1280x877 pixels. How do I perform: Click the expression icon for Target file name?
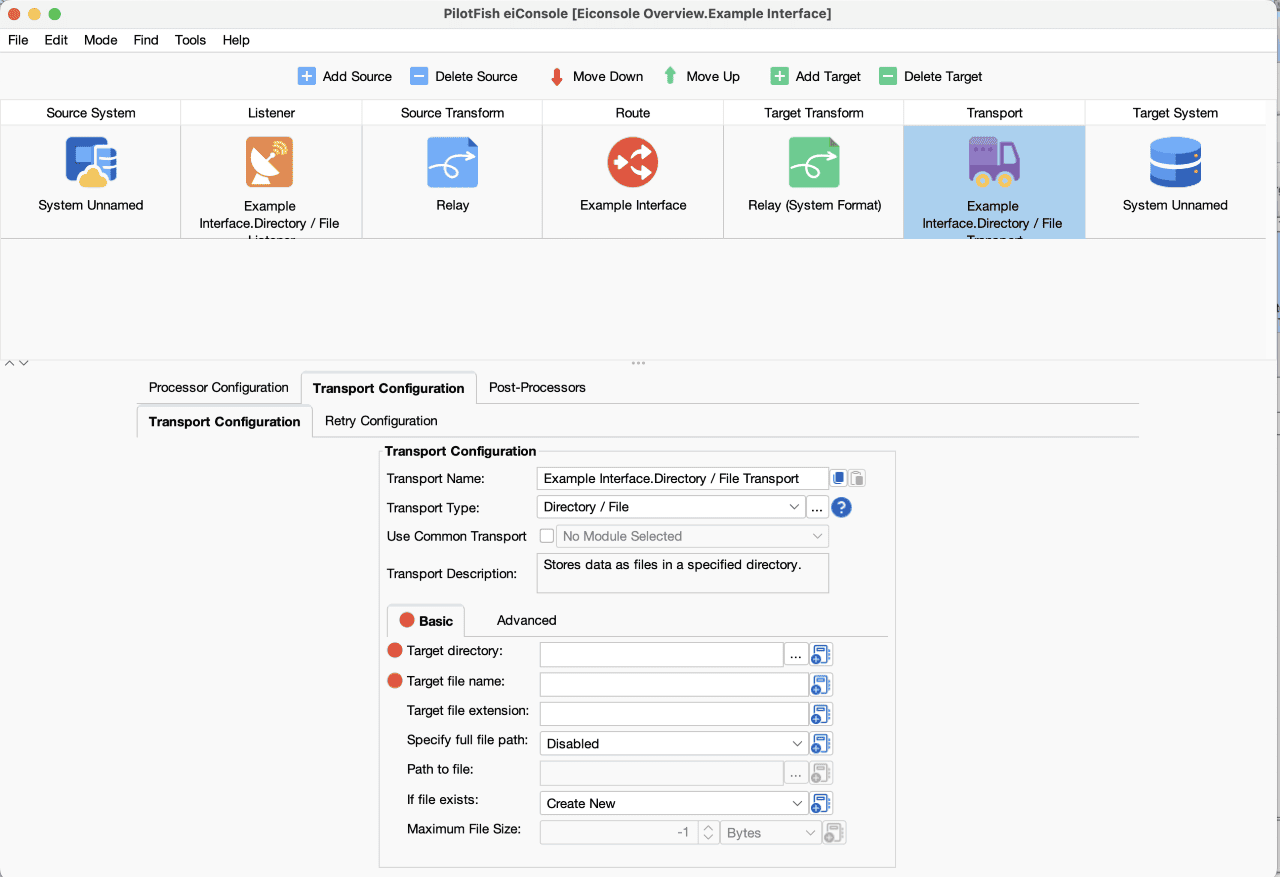coord(820,685)
